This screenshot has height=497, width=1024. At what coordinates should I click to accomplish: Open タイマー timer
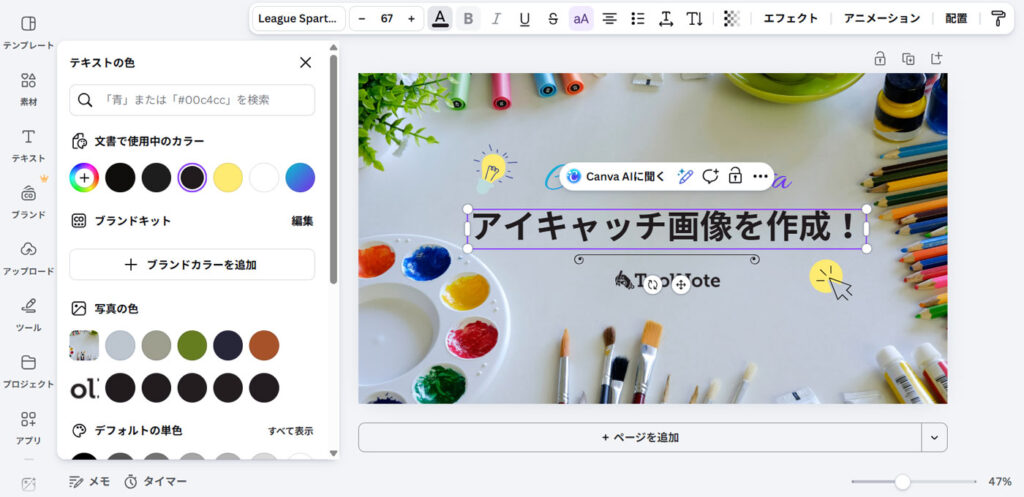pos(155,481)
